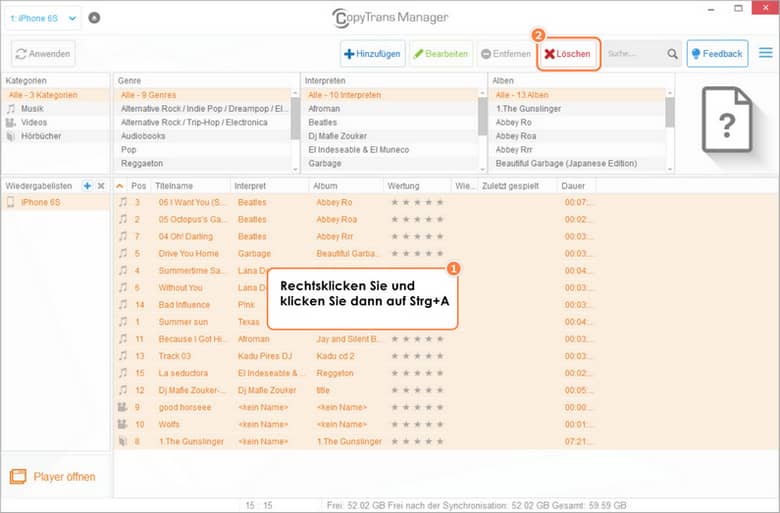Sort by Wertung column
The width and height of the screenshot is (780, 513).
tap(417, 186)
